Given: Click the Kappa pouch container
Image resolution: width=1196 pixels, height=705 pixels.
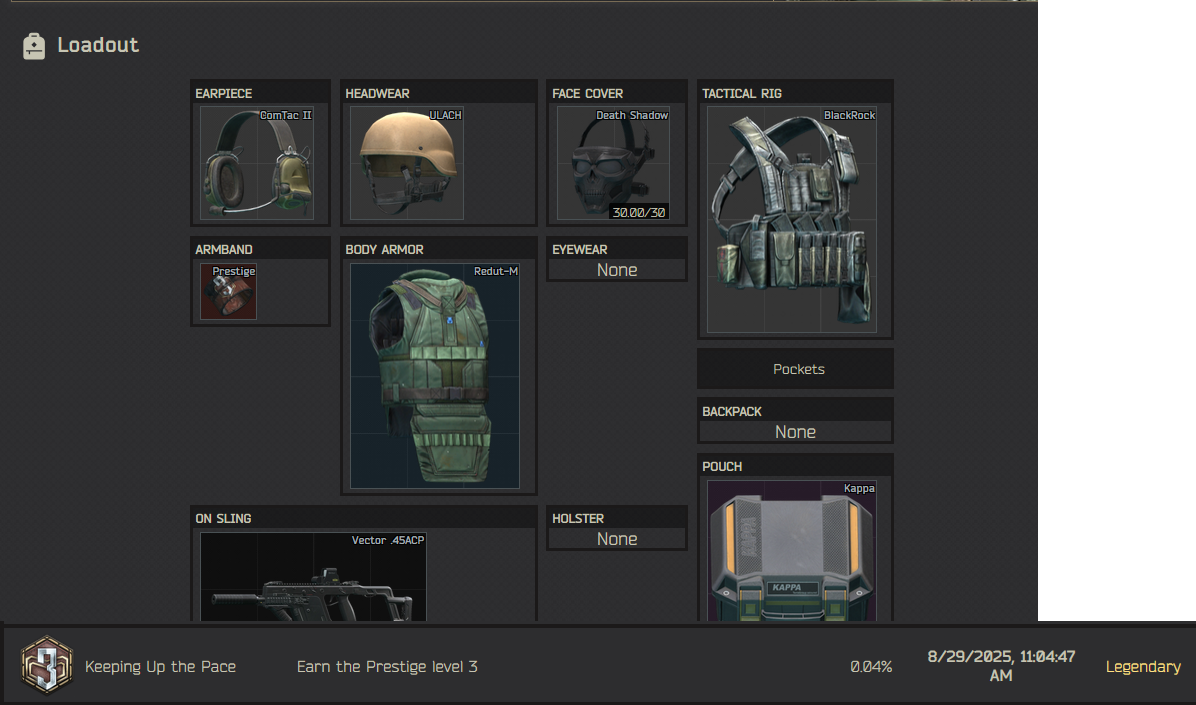Looking at the screenshot, I should click(x=792, y=550).
